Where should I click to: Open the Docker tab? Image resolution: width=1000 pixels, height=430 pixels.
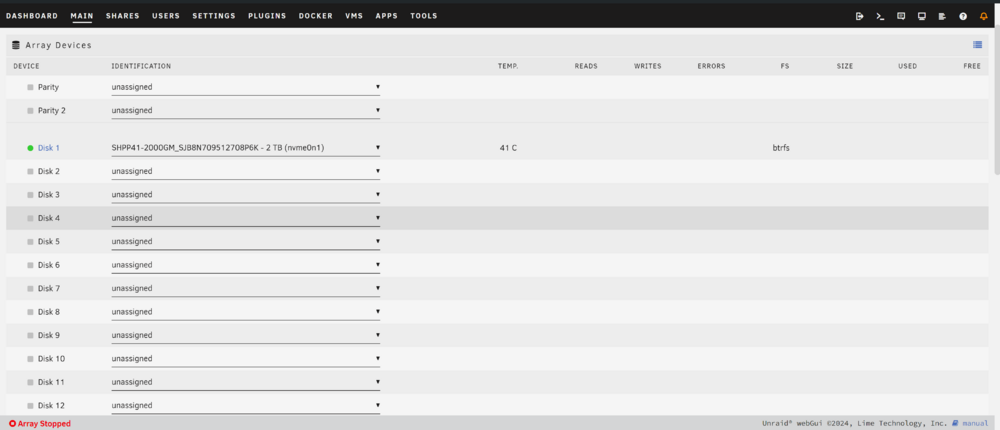[x=316, y=16]
